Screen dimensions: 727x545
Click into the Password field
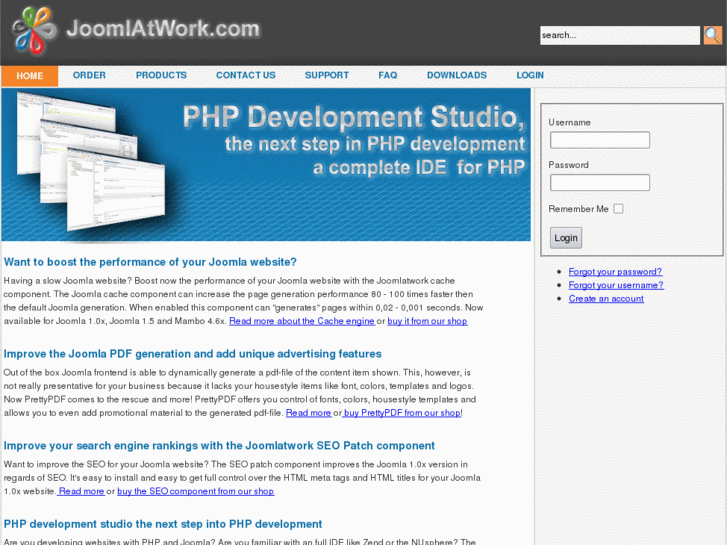pyautogui.click(x=599, y=182)
